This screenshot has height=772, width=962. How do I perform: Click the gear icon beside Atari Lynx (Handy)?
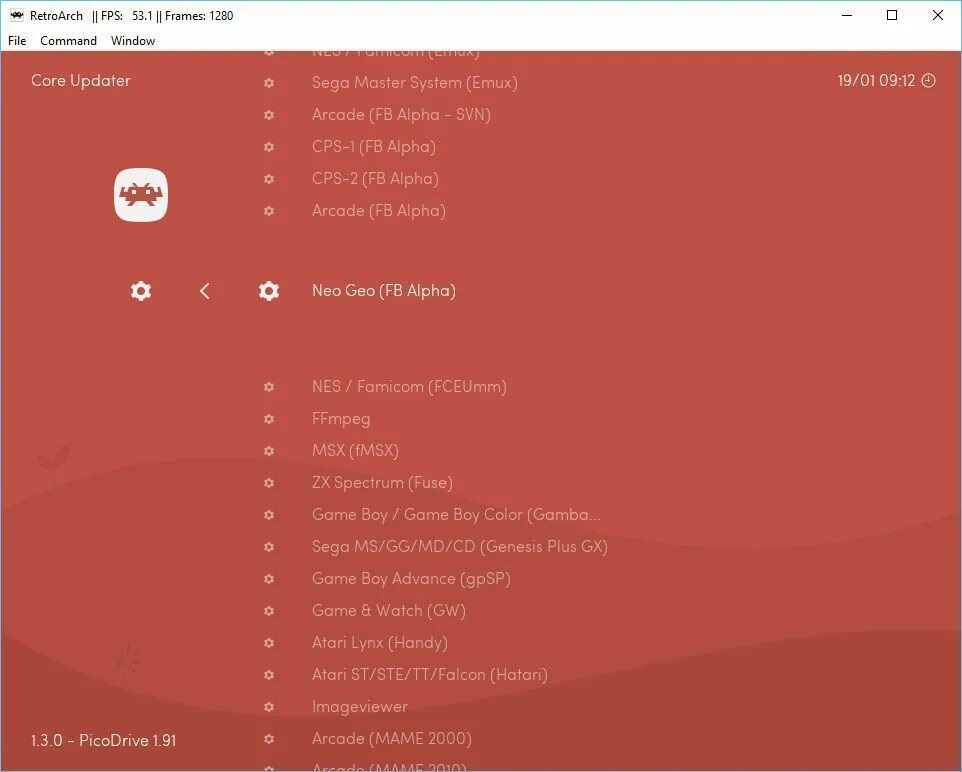pyautogui.click(x=269, y=643)
